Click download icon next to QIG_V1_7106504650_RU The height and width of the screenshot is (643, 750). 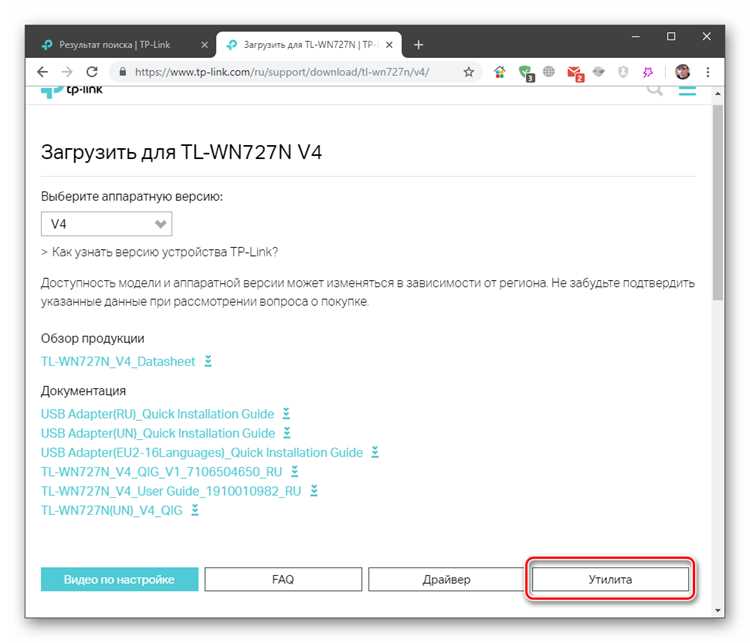(295, 471)
